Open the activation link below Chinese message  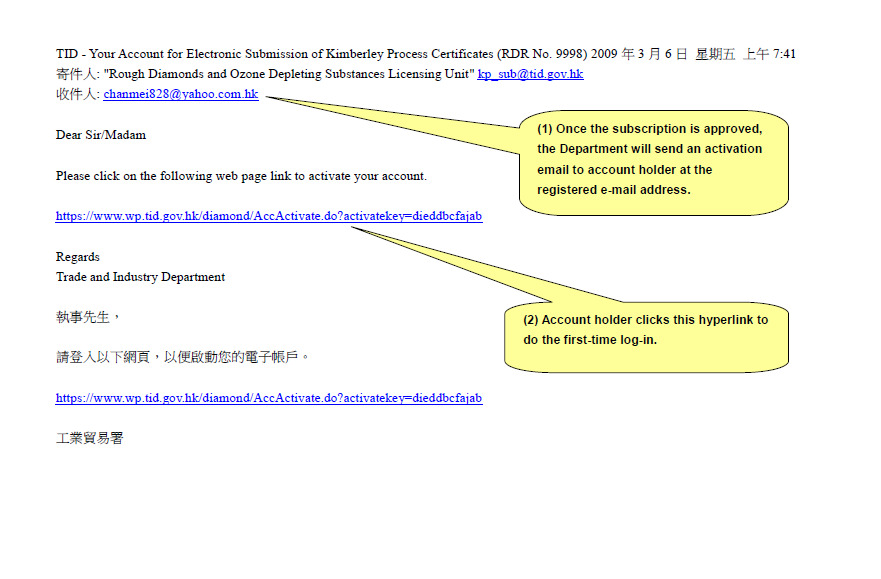269,398
